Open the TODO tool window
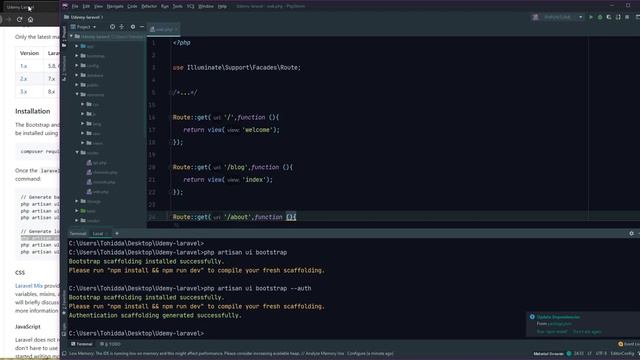Image resolution: width=640 pixels, height=360 pixels. pos(111,344)
